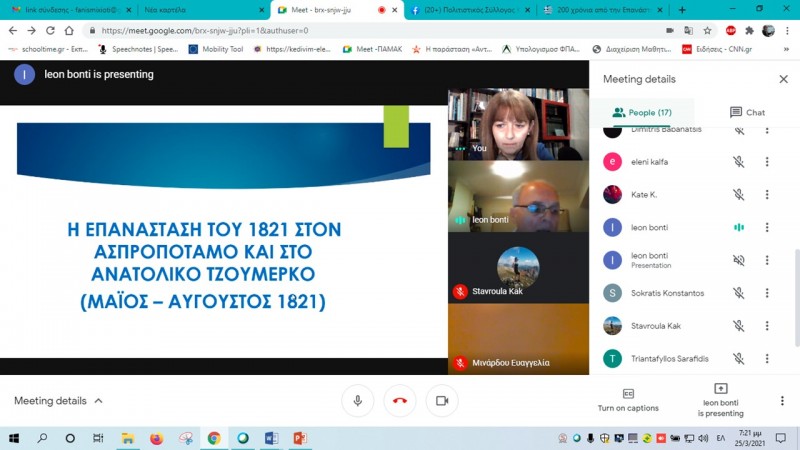Turn on captions
800x450 pixels.
click(x=628, y=399)
